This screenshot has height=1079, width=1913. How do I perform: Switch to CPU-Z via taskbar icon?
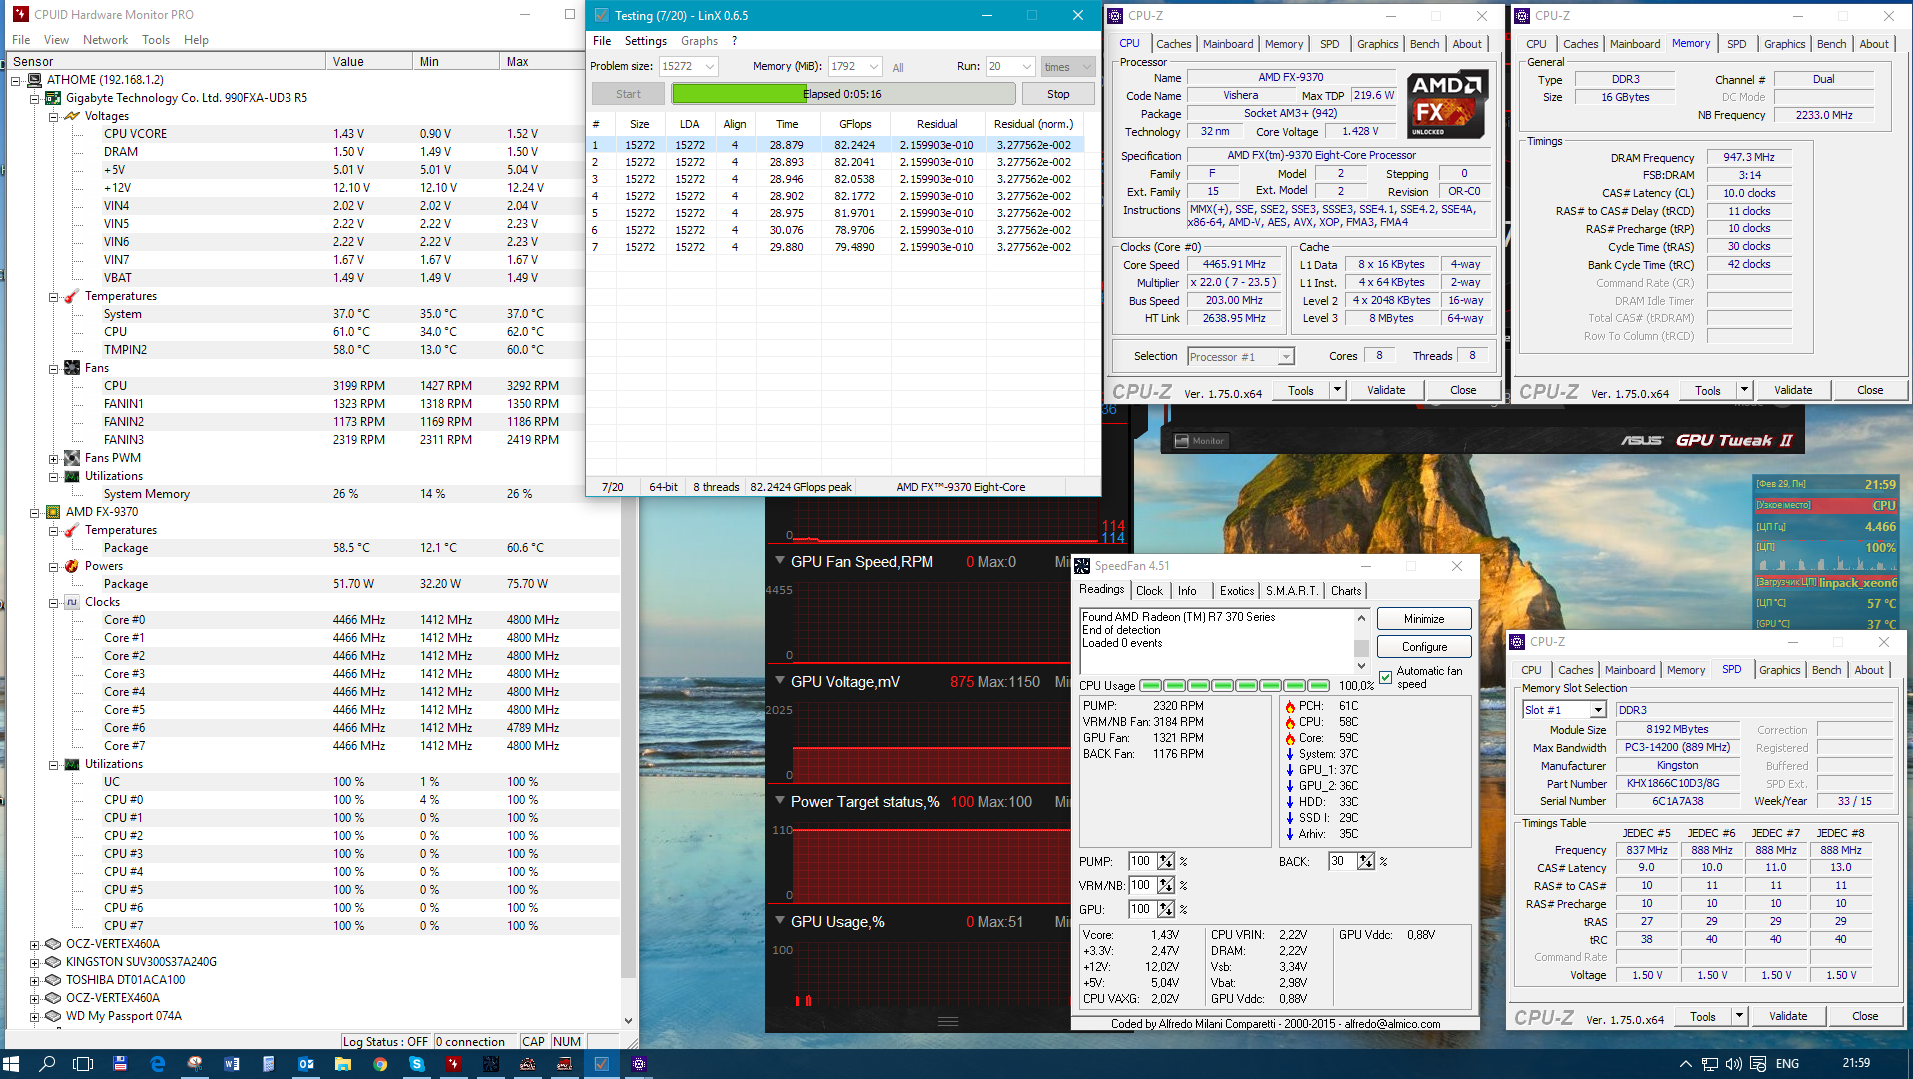pyautogui.click(x=639, y=1064)
